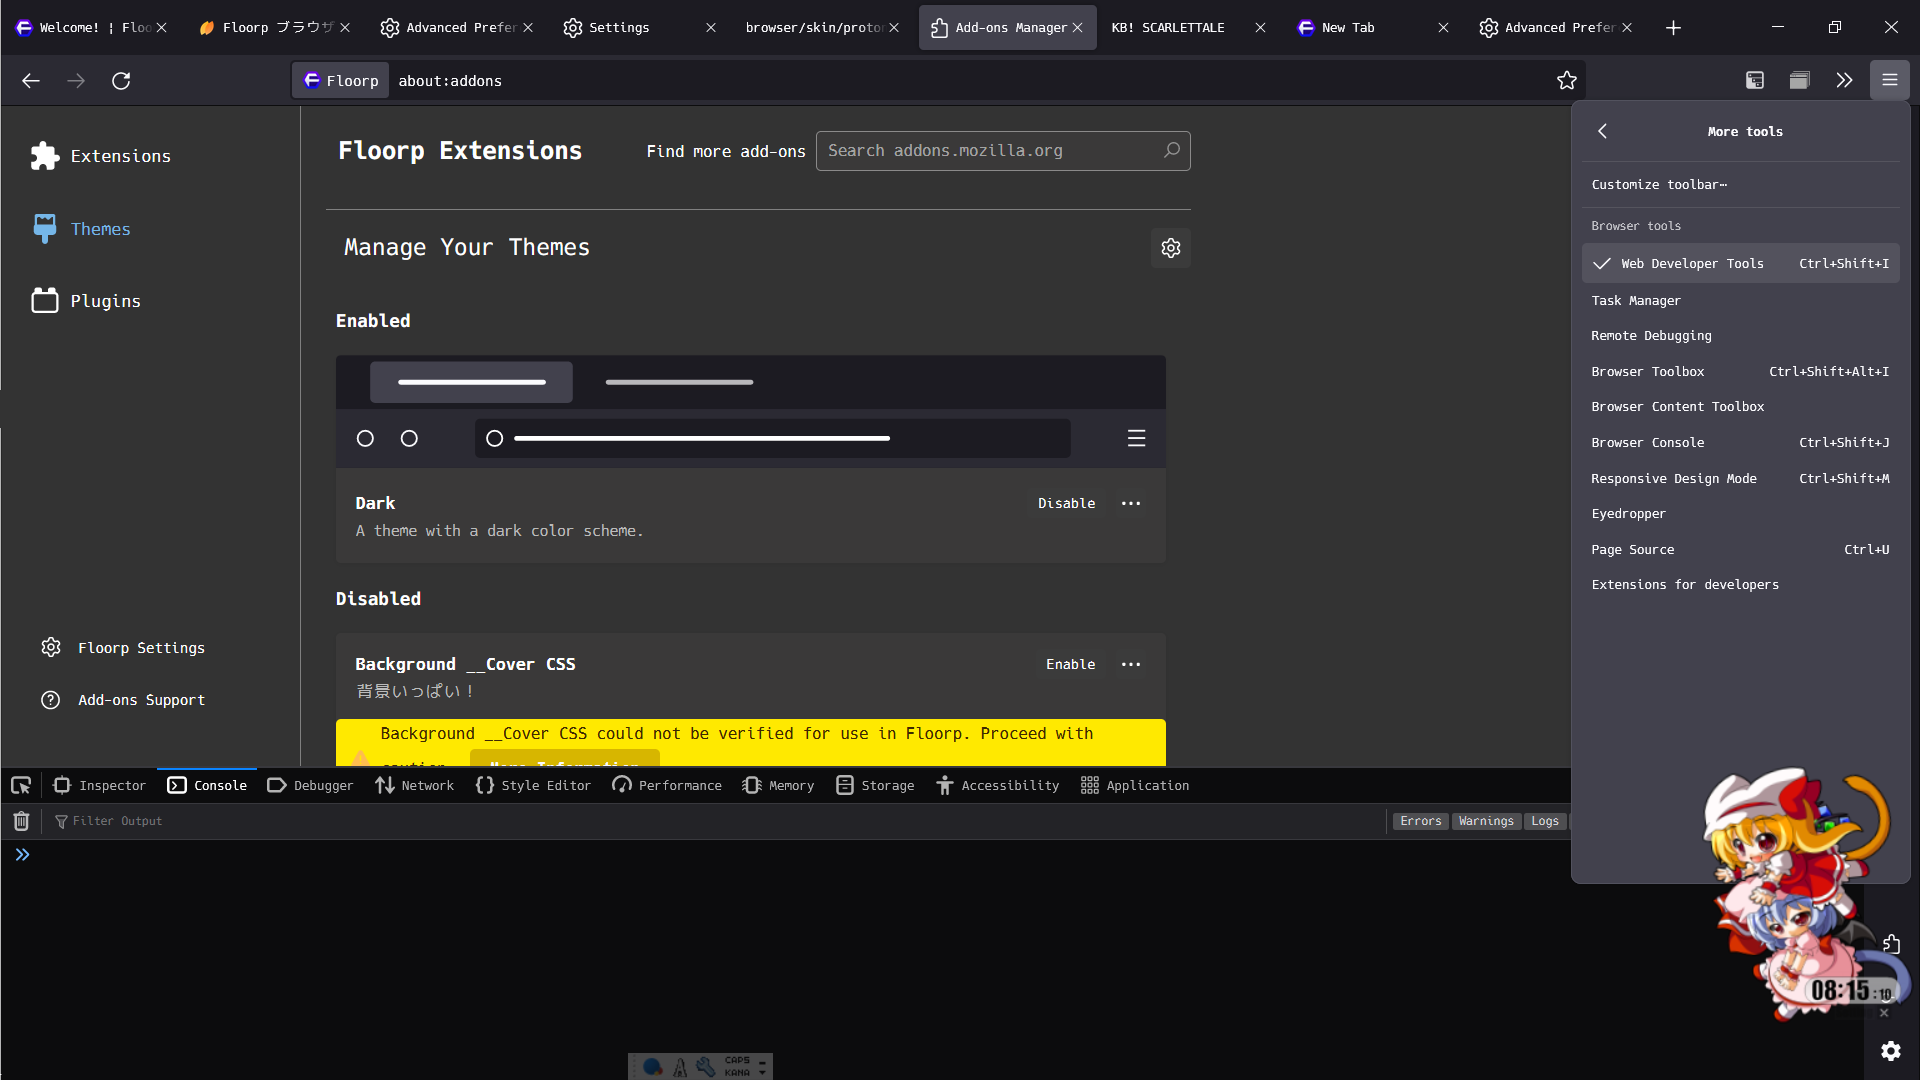The height and width of the screenshot is (1080, 1920).
Task: Open theme tools gear menu
Action: (x=1170, y=248)
